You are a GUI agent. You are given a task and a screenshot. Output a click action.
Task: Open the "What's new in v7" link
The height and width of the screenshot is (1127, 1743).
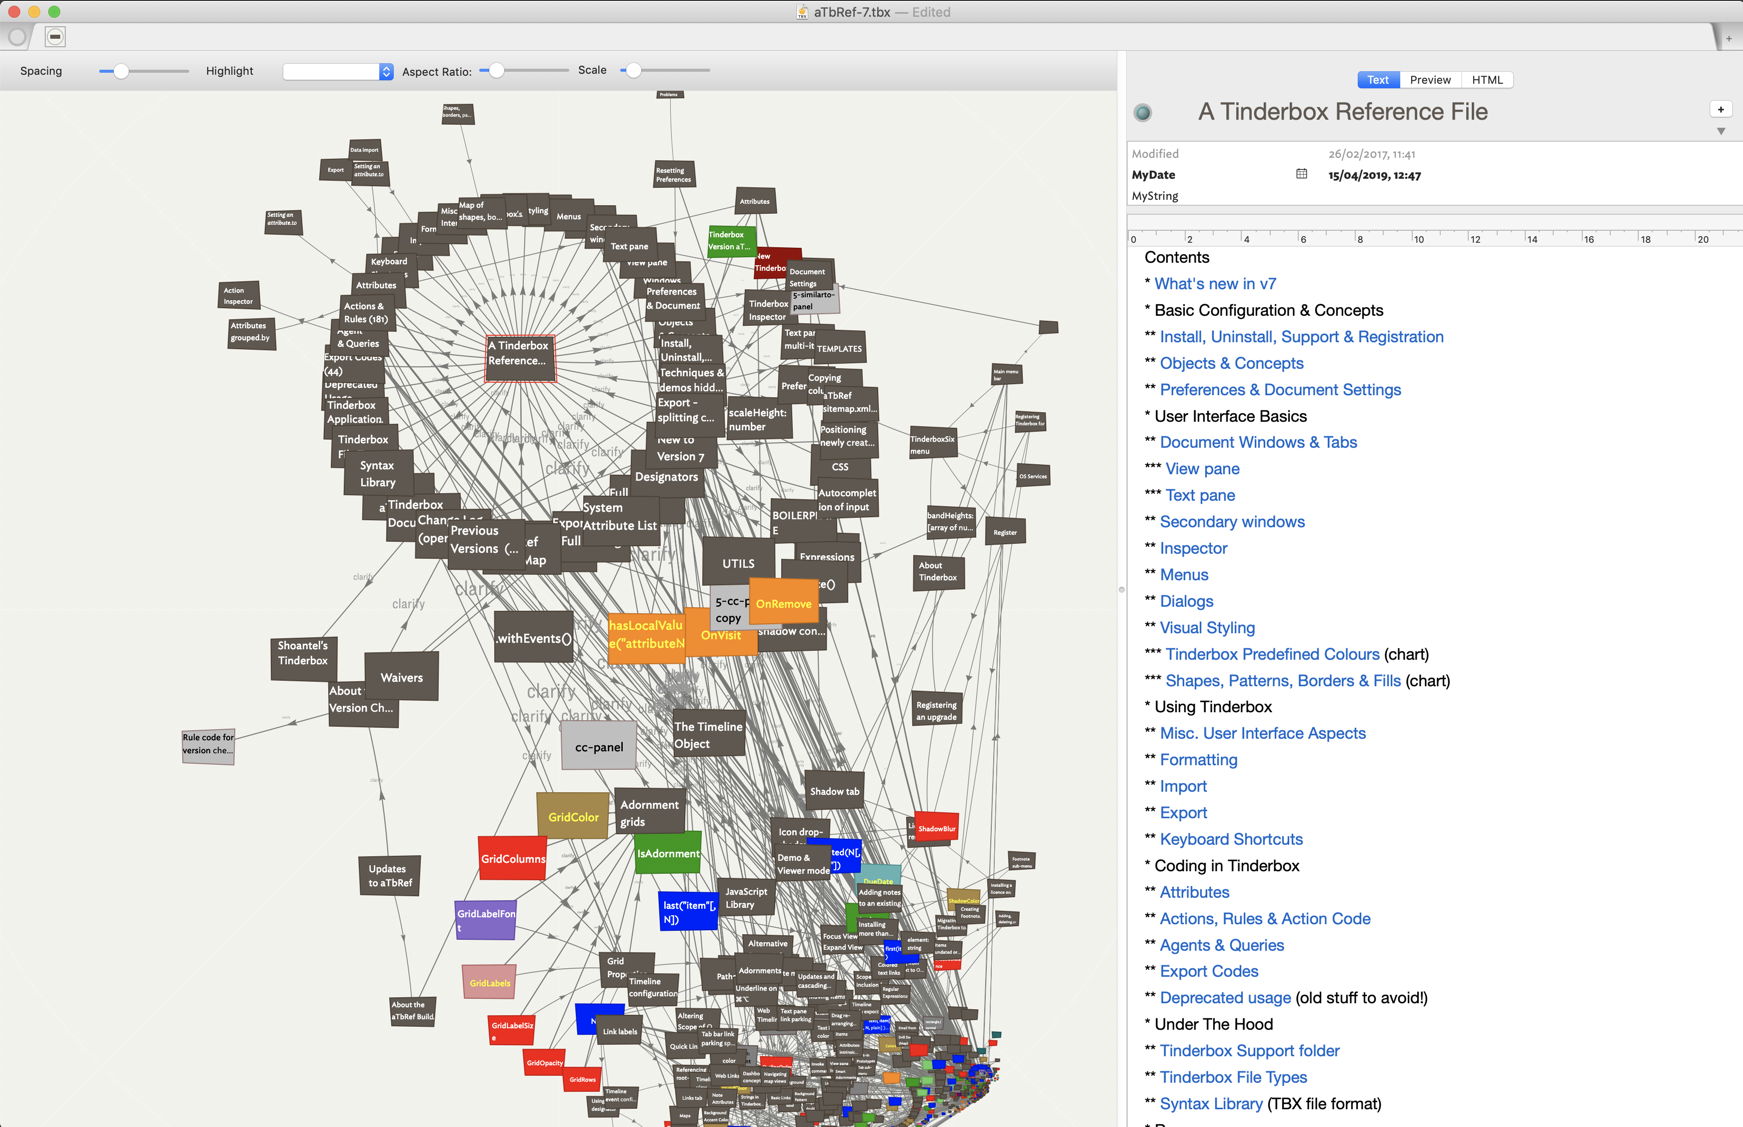pos(1215,284)
